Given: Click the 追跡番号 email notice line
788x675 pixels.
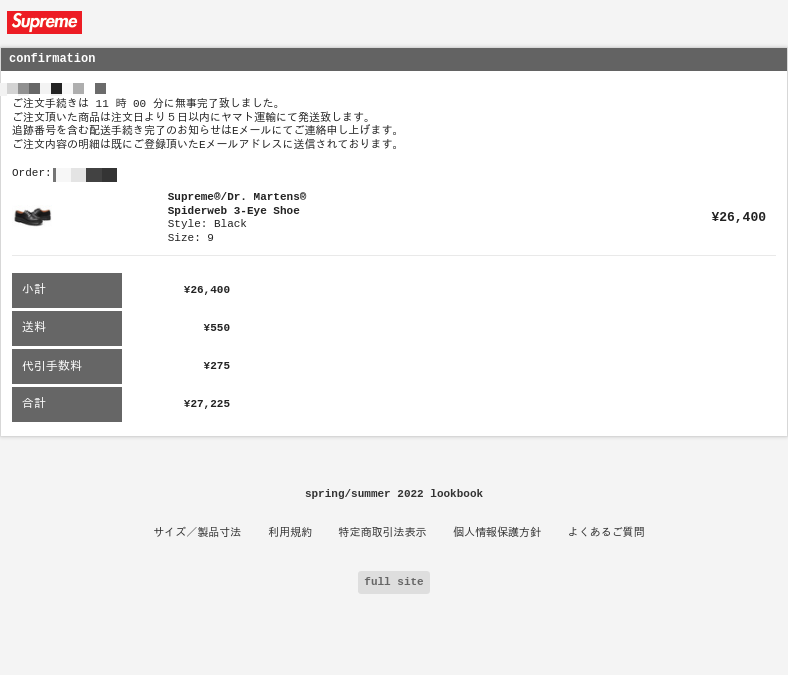Looking at the screenshot, I should [x=206, y=131].
